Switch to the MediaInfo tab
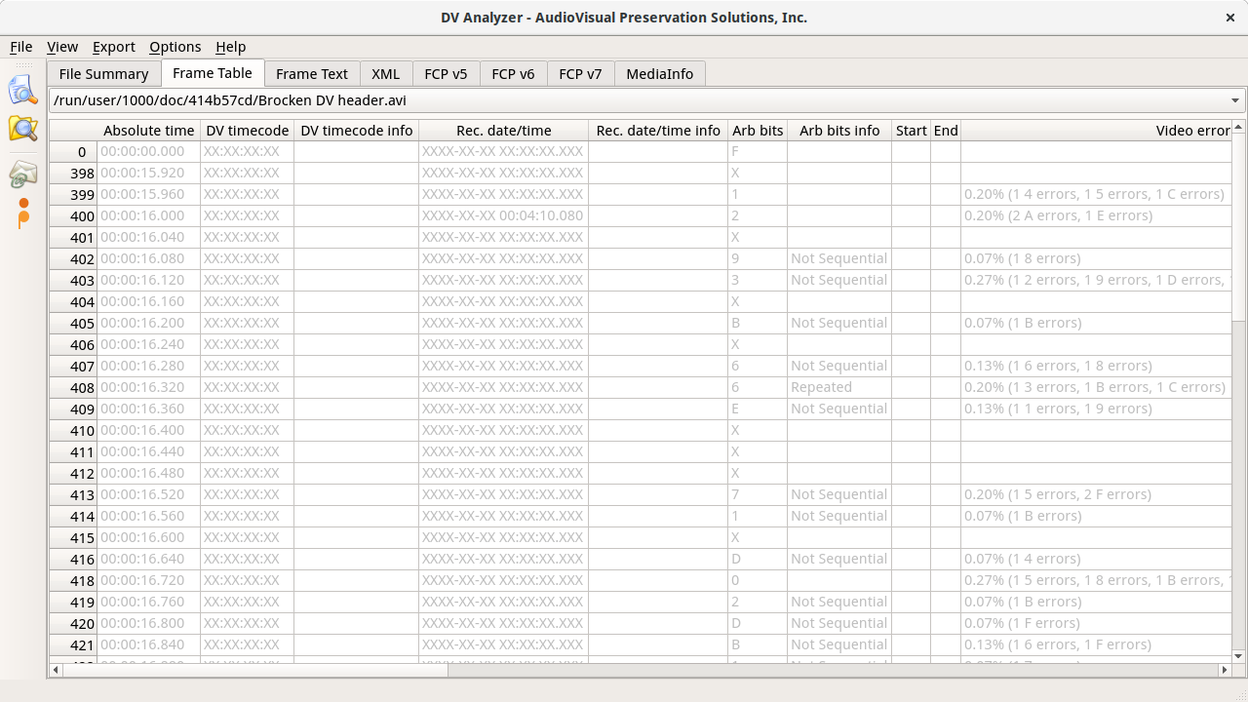 (x=659, y=74)
